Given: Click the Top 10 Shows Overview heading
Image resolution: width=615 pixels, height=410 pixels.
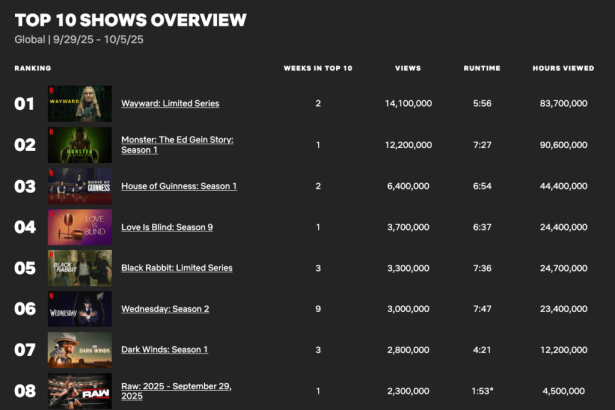Looking at the screenshot, I should [131, 20].
